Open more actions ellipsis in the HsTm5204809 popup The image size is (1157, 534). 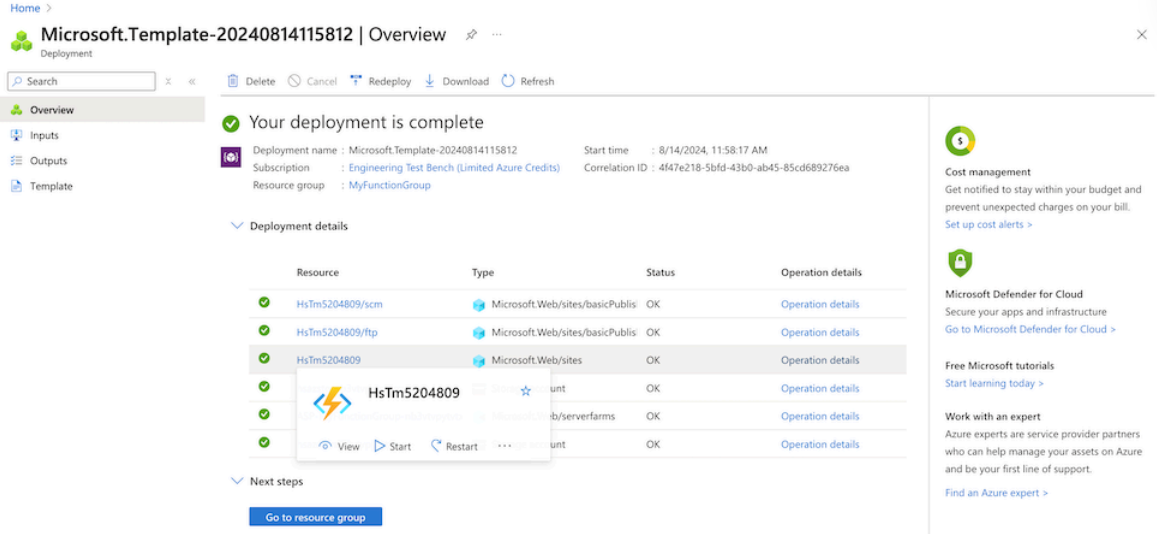505,445
